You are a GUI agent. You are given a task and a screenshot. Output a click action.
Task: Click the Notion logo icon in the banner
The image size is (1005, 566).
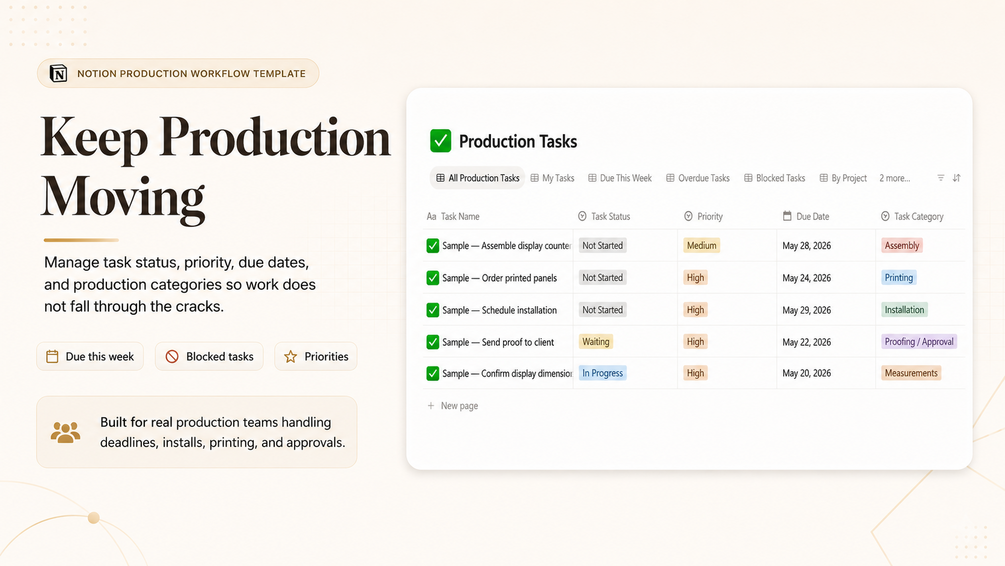58,74
